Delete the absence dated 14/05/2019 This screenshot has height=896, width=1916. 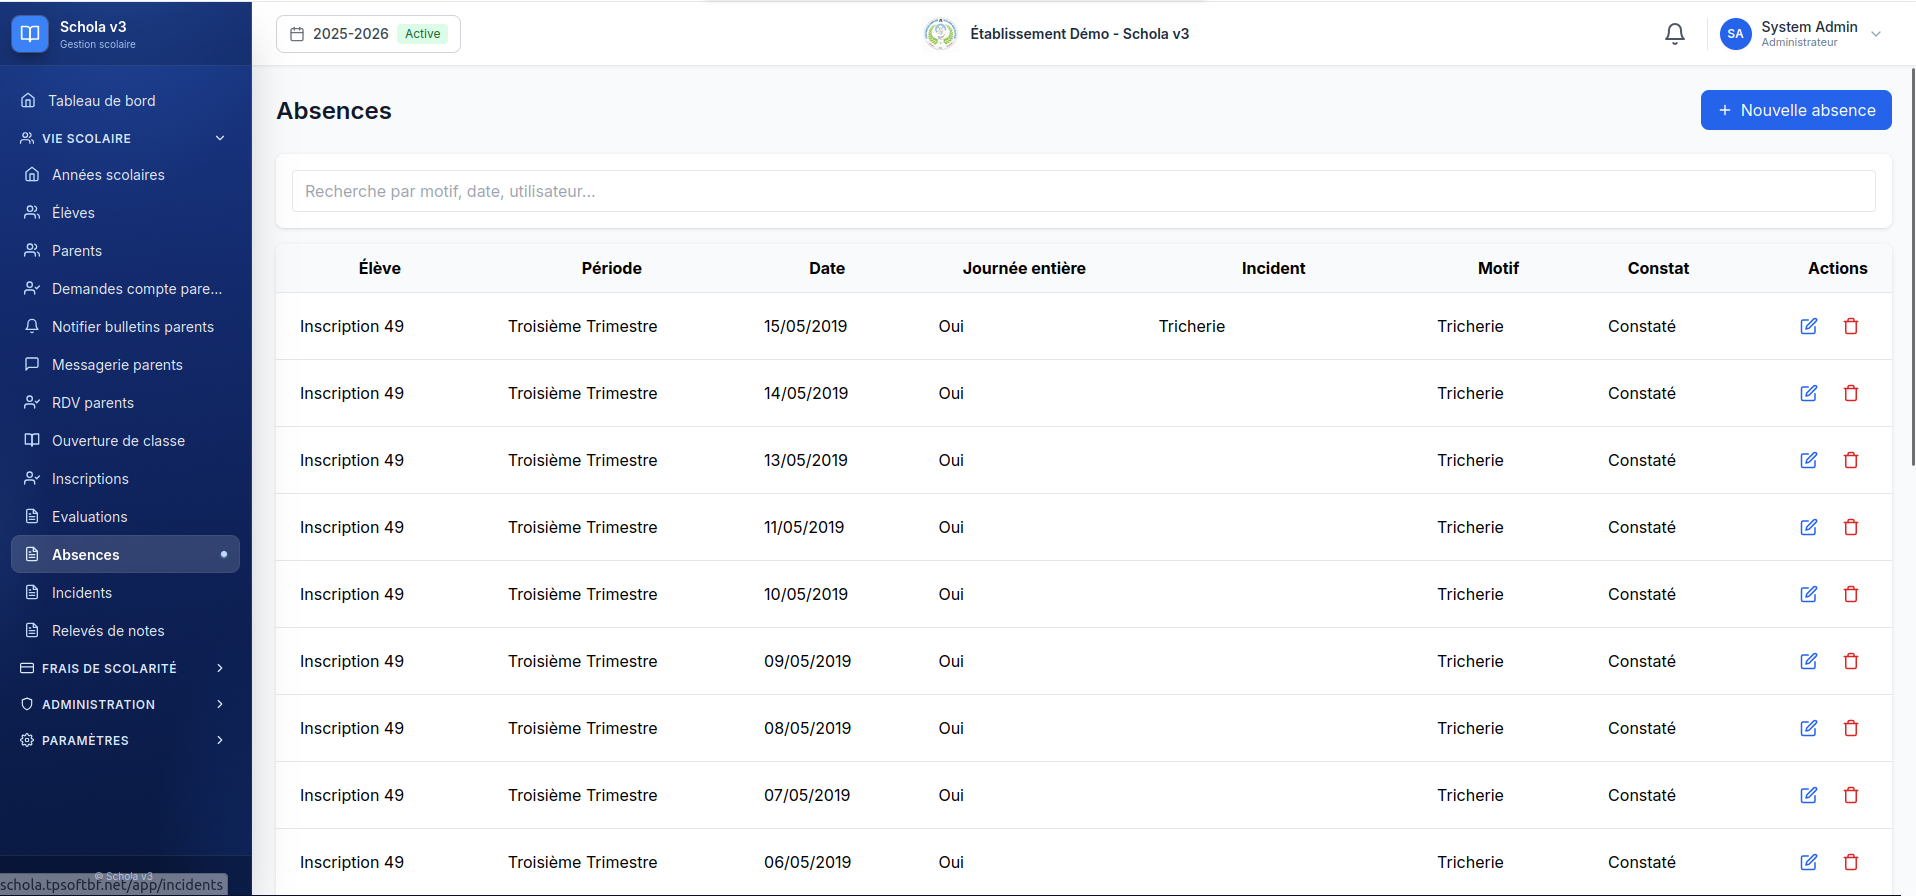tap(1850, 393)
